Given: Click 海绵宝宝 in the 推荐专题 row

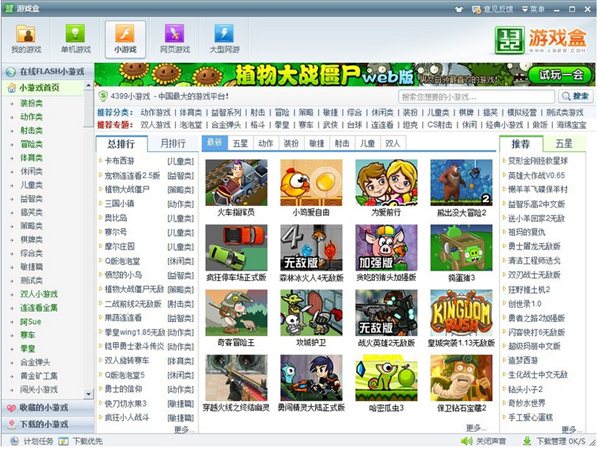Looking at the screenshot, I should pos(571,125).
